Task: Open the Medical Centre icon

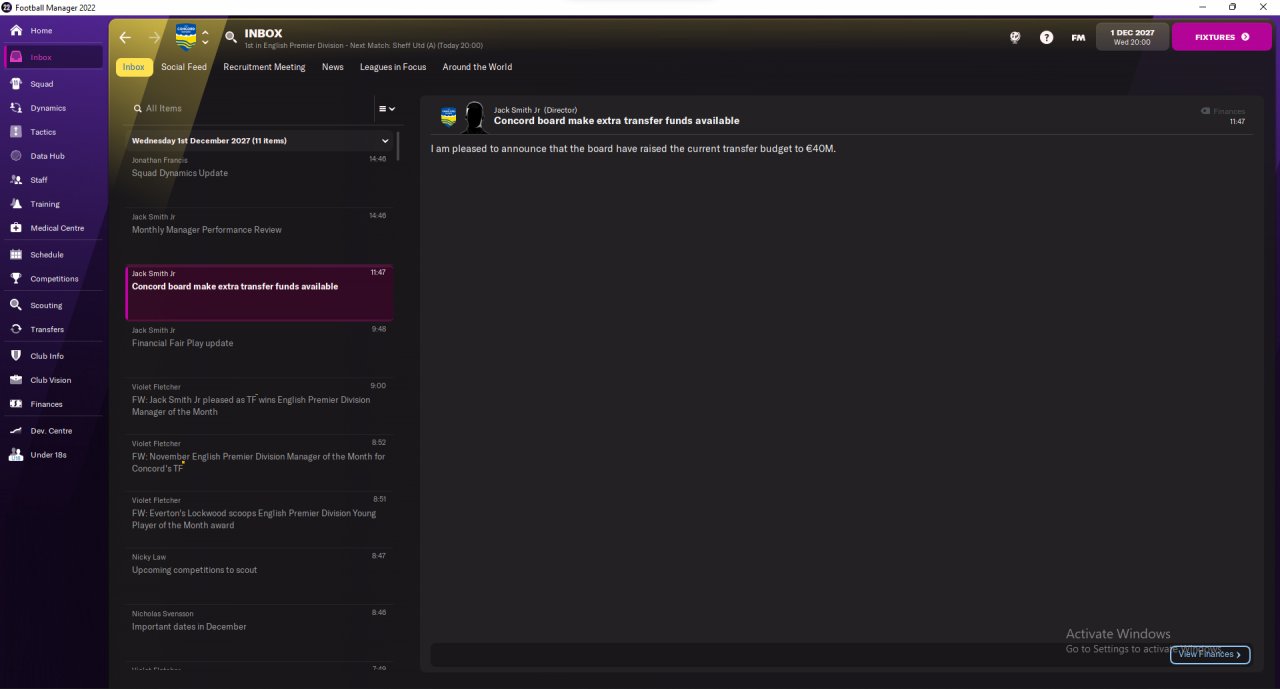Action: (x=16, y=228)
